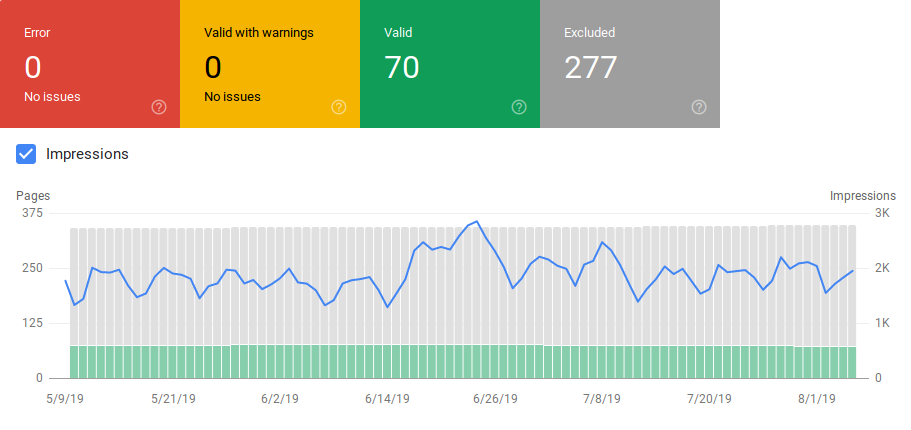Image resolution: width=911 pixels, height=430 pixels.
Task: Uncheck the Impressions checkbox
Action: point(27,154)
